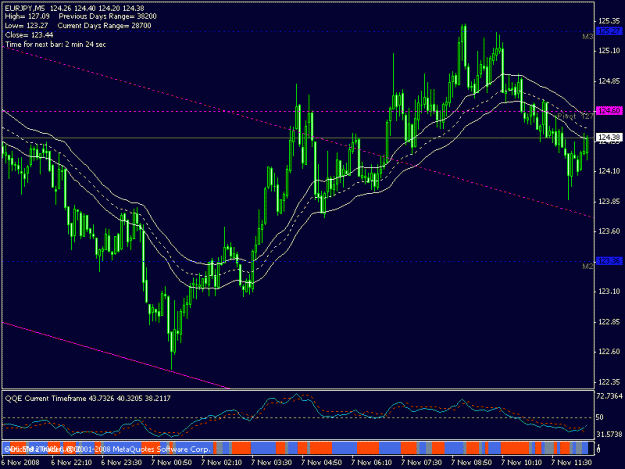Image resolution: width=625 pixels, height=469 pixels.
Task: Click the '7 Nov 10:10' time axis label
Action: click(x=521, y=463)
